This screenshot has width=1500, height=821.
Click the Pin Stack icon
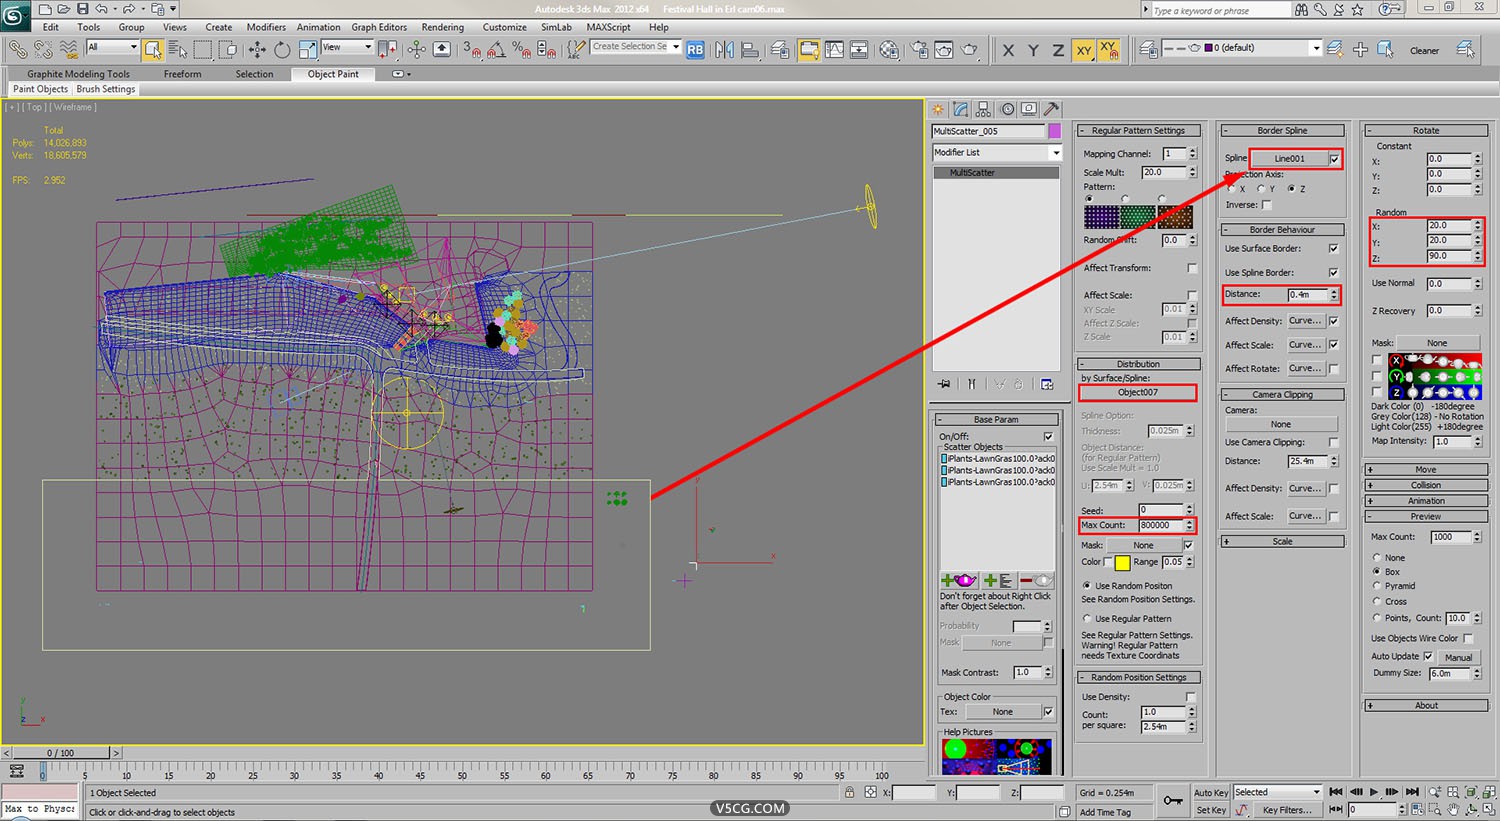(x=944, y=384)
